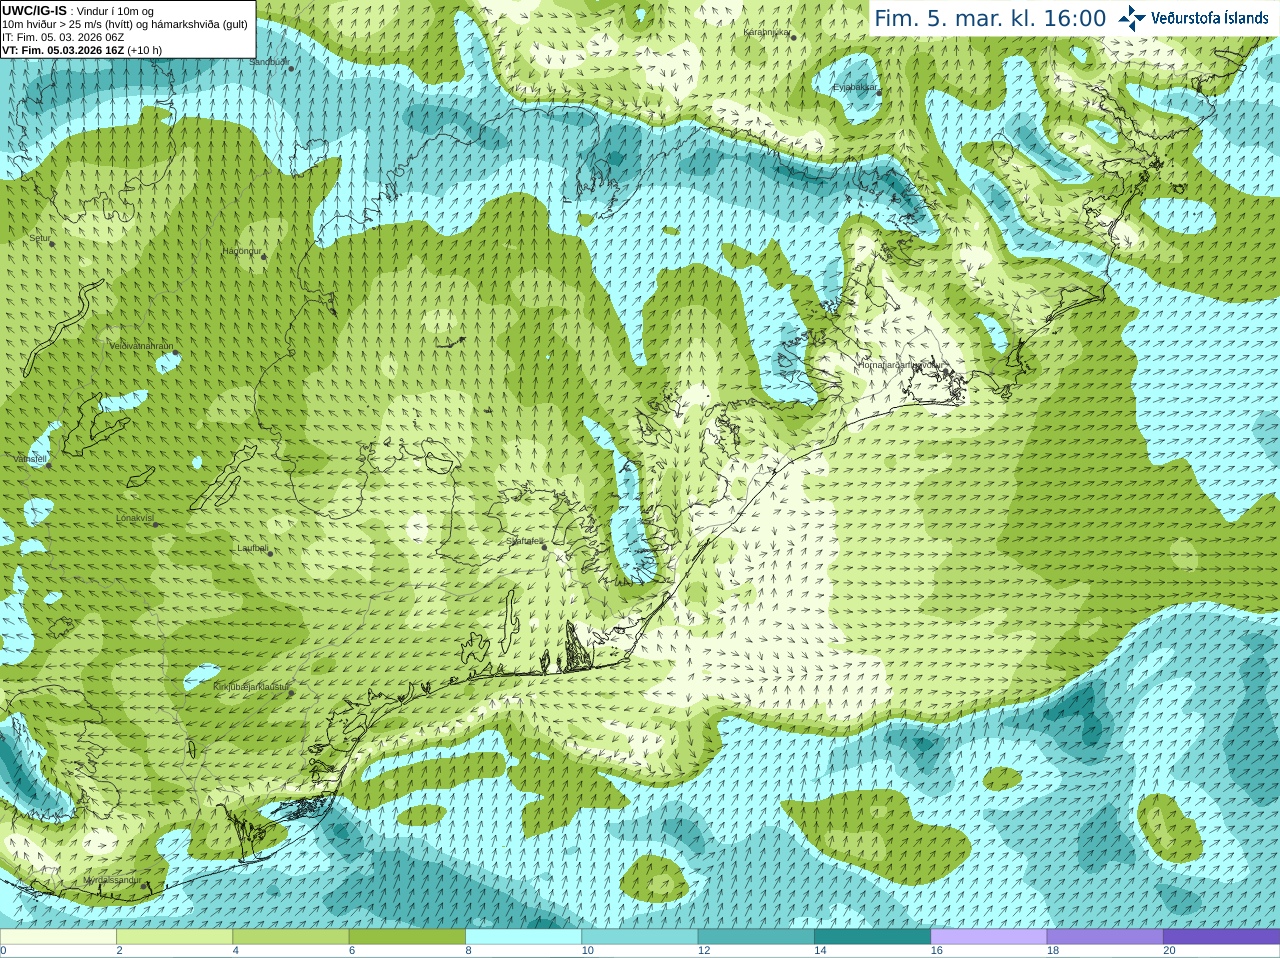Click the Laufbali station label
Screen dimensions: 1280x958
tap(252, 548)
